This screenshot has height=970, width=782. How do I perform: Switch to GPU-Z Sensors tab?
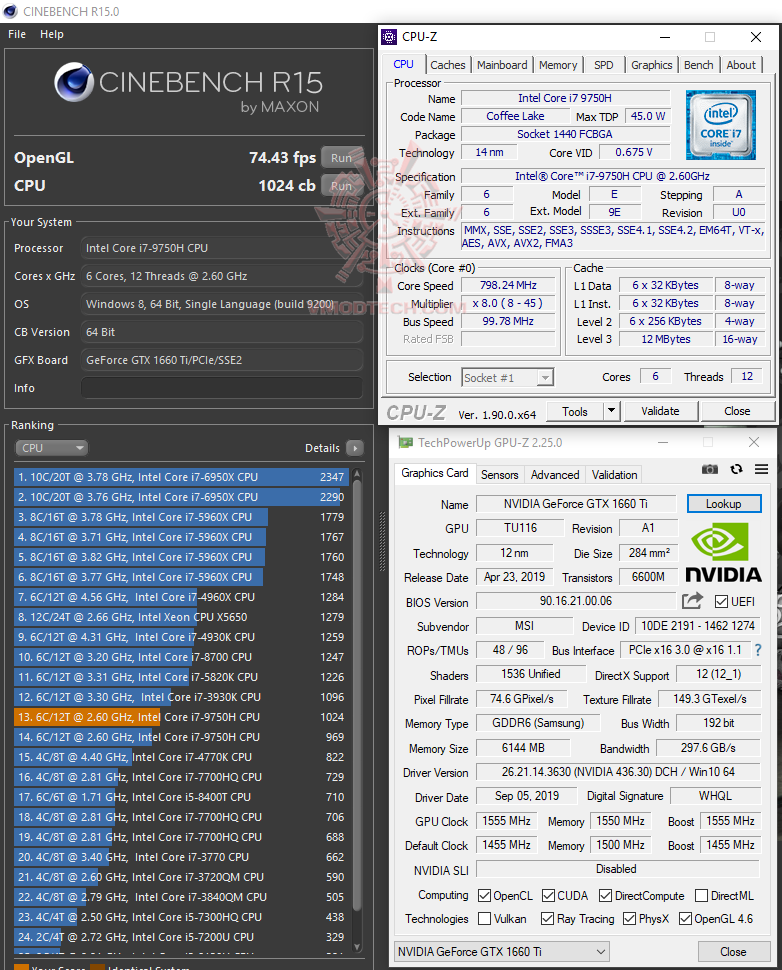[499, 474]
